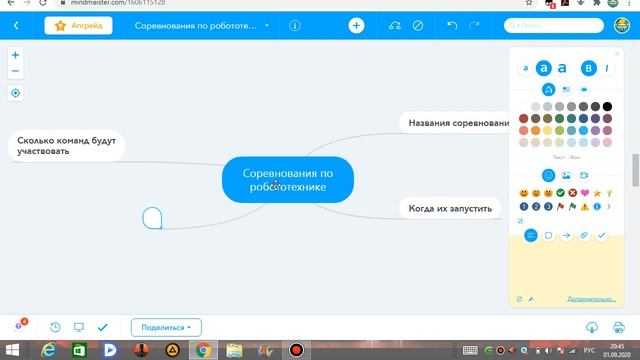Add the pink heart icon
Image resolution: width=640 pixels, height=360 pixels.
(x=585, y=193)
